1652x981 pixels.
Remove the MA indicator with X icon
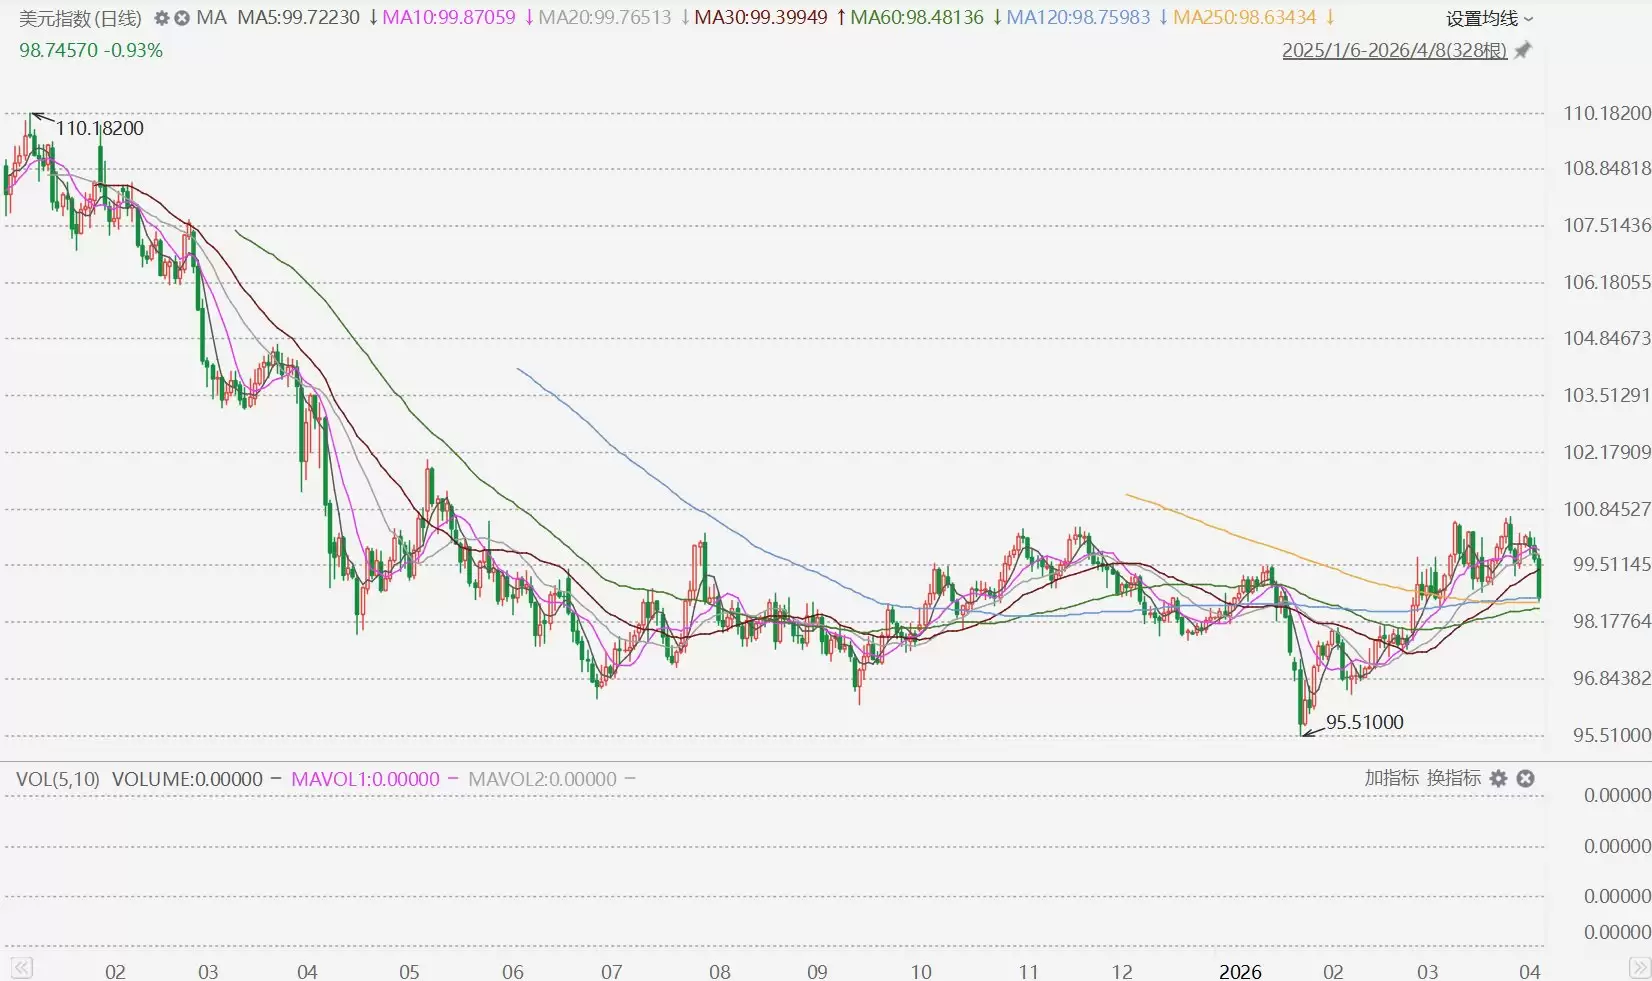coord(182,18)
